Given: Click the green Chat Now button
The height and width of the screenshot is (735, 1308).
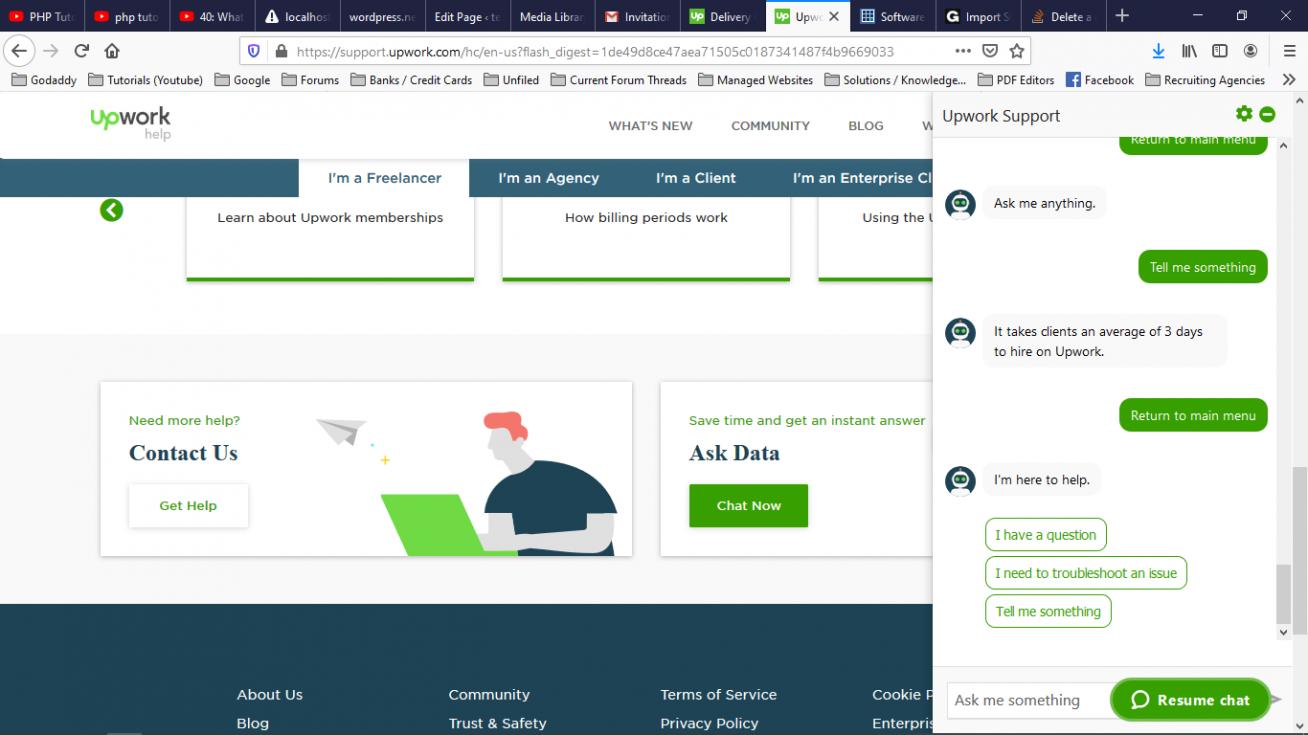Looking at the screenshot, I should tap(748, 506).
